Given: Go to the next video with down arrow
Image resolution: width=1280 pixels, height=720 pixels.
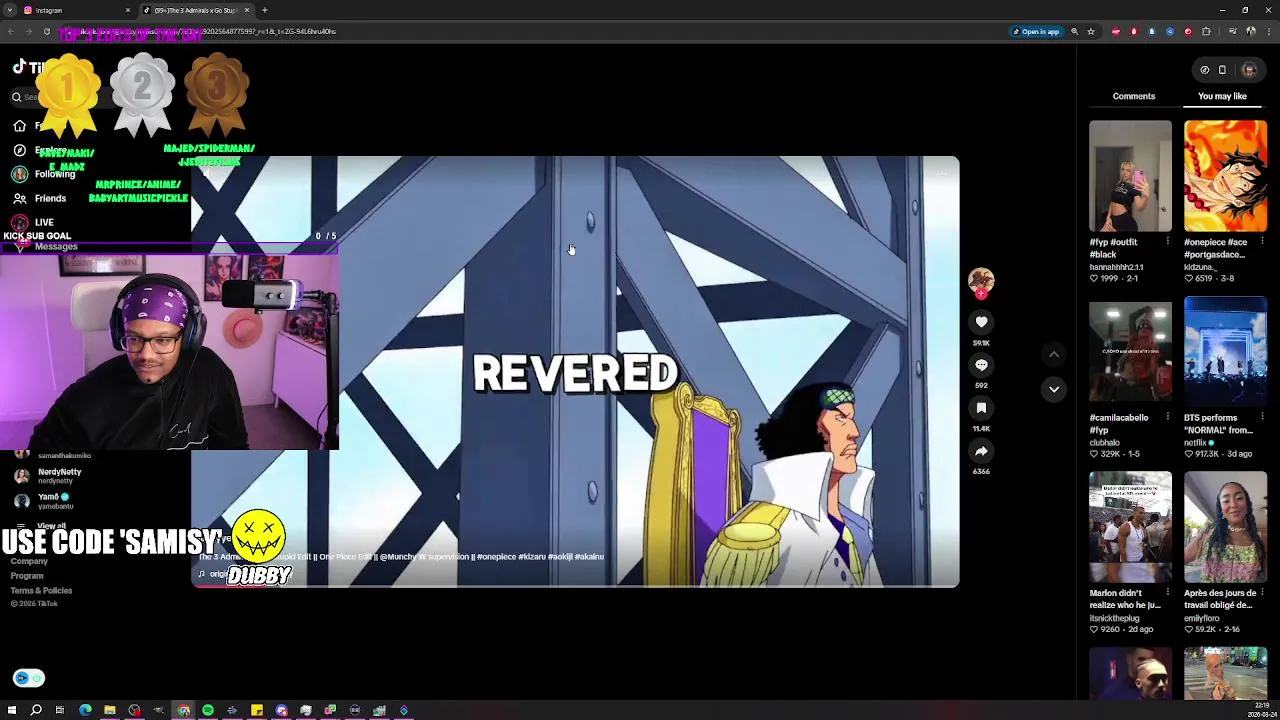Looking at the screenshot, I should [x=1053, y=389].
